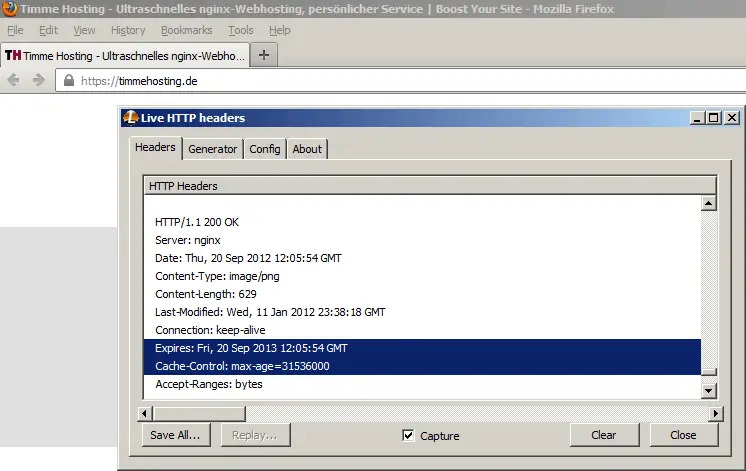Open the Bookmarks menu
Screen dimensions: 746x471
point(186,30)
